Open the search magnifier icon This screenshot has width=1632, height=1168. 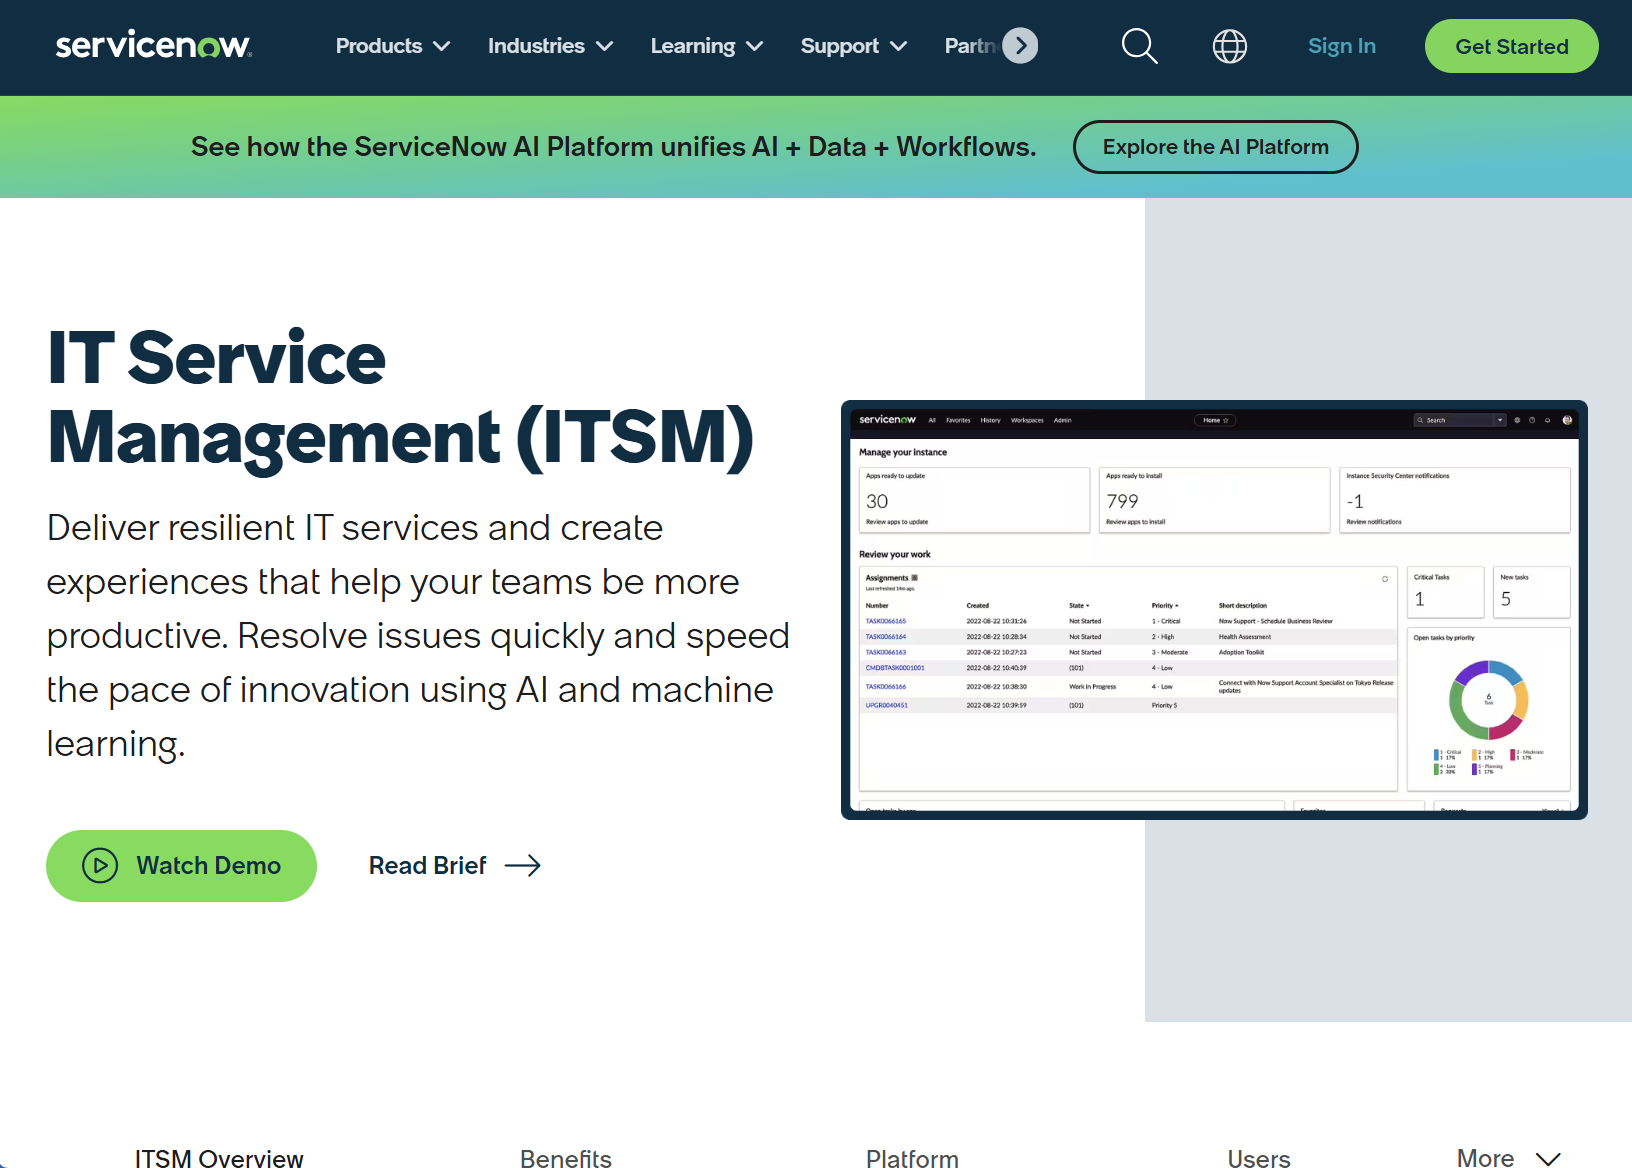click(1139, 46)
